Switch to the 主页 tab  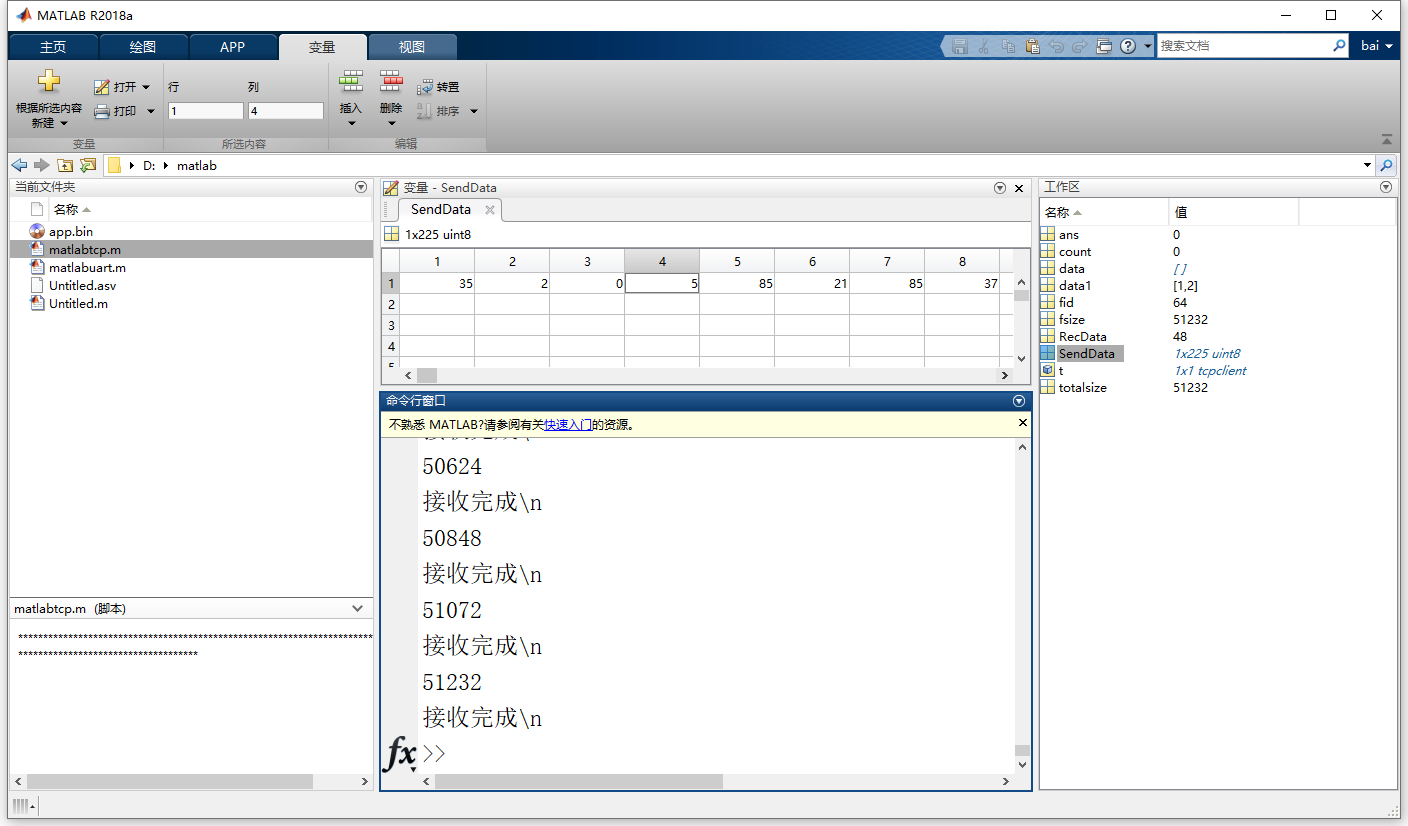[54, 47]
